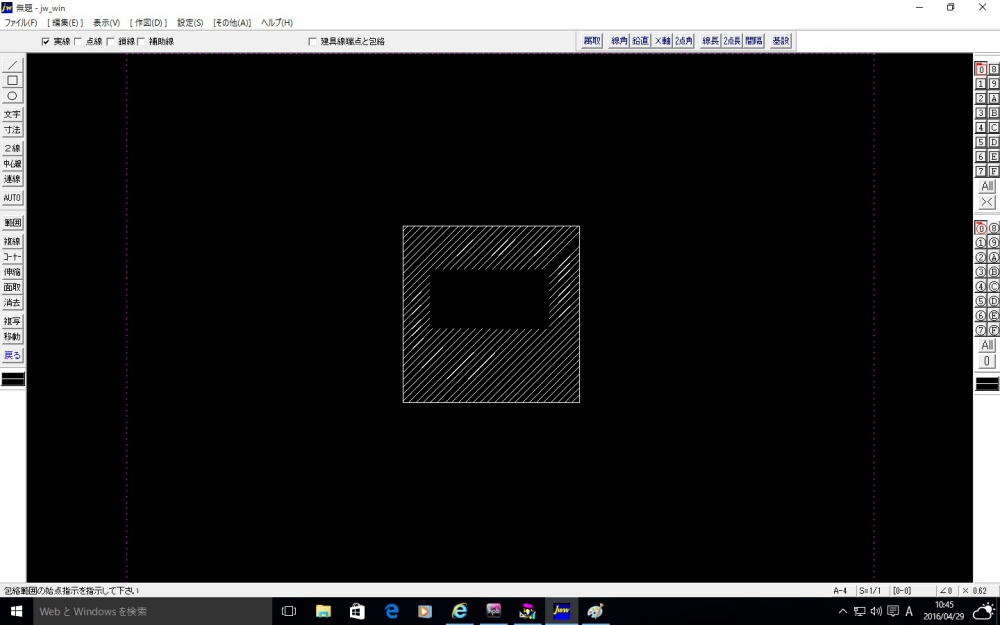The image size is (1000, 625).
Task: Click the 2点長 two-point length button
Action: 732,41
